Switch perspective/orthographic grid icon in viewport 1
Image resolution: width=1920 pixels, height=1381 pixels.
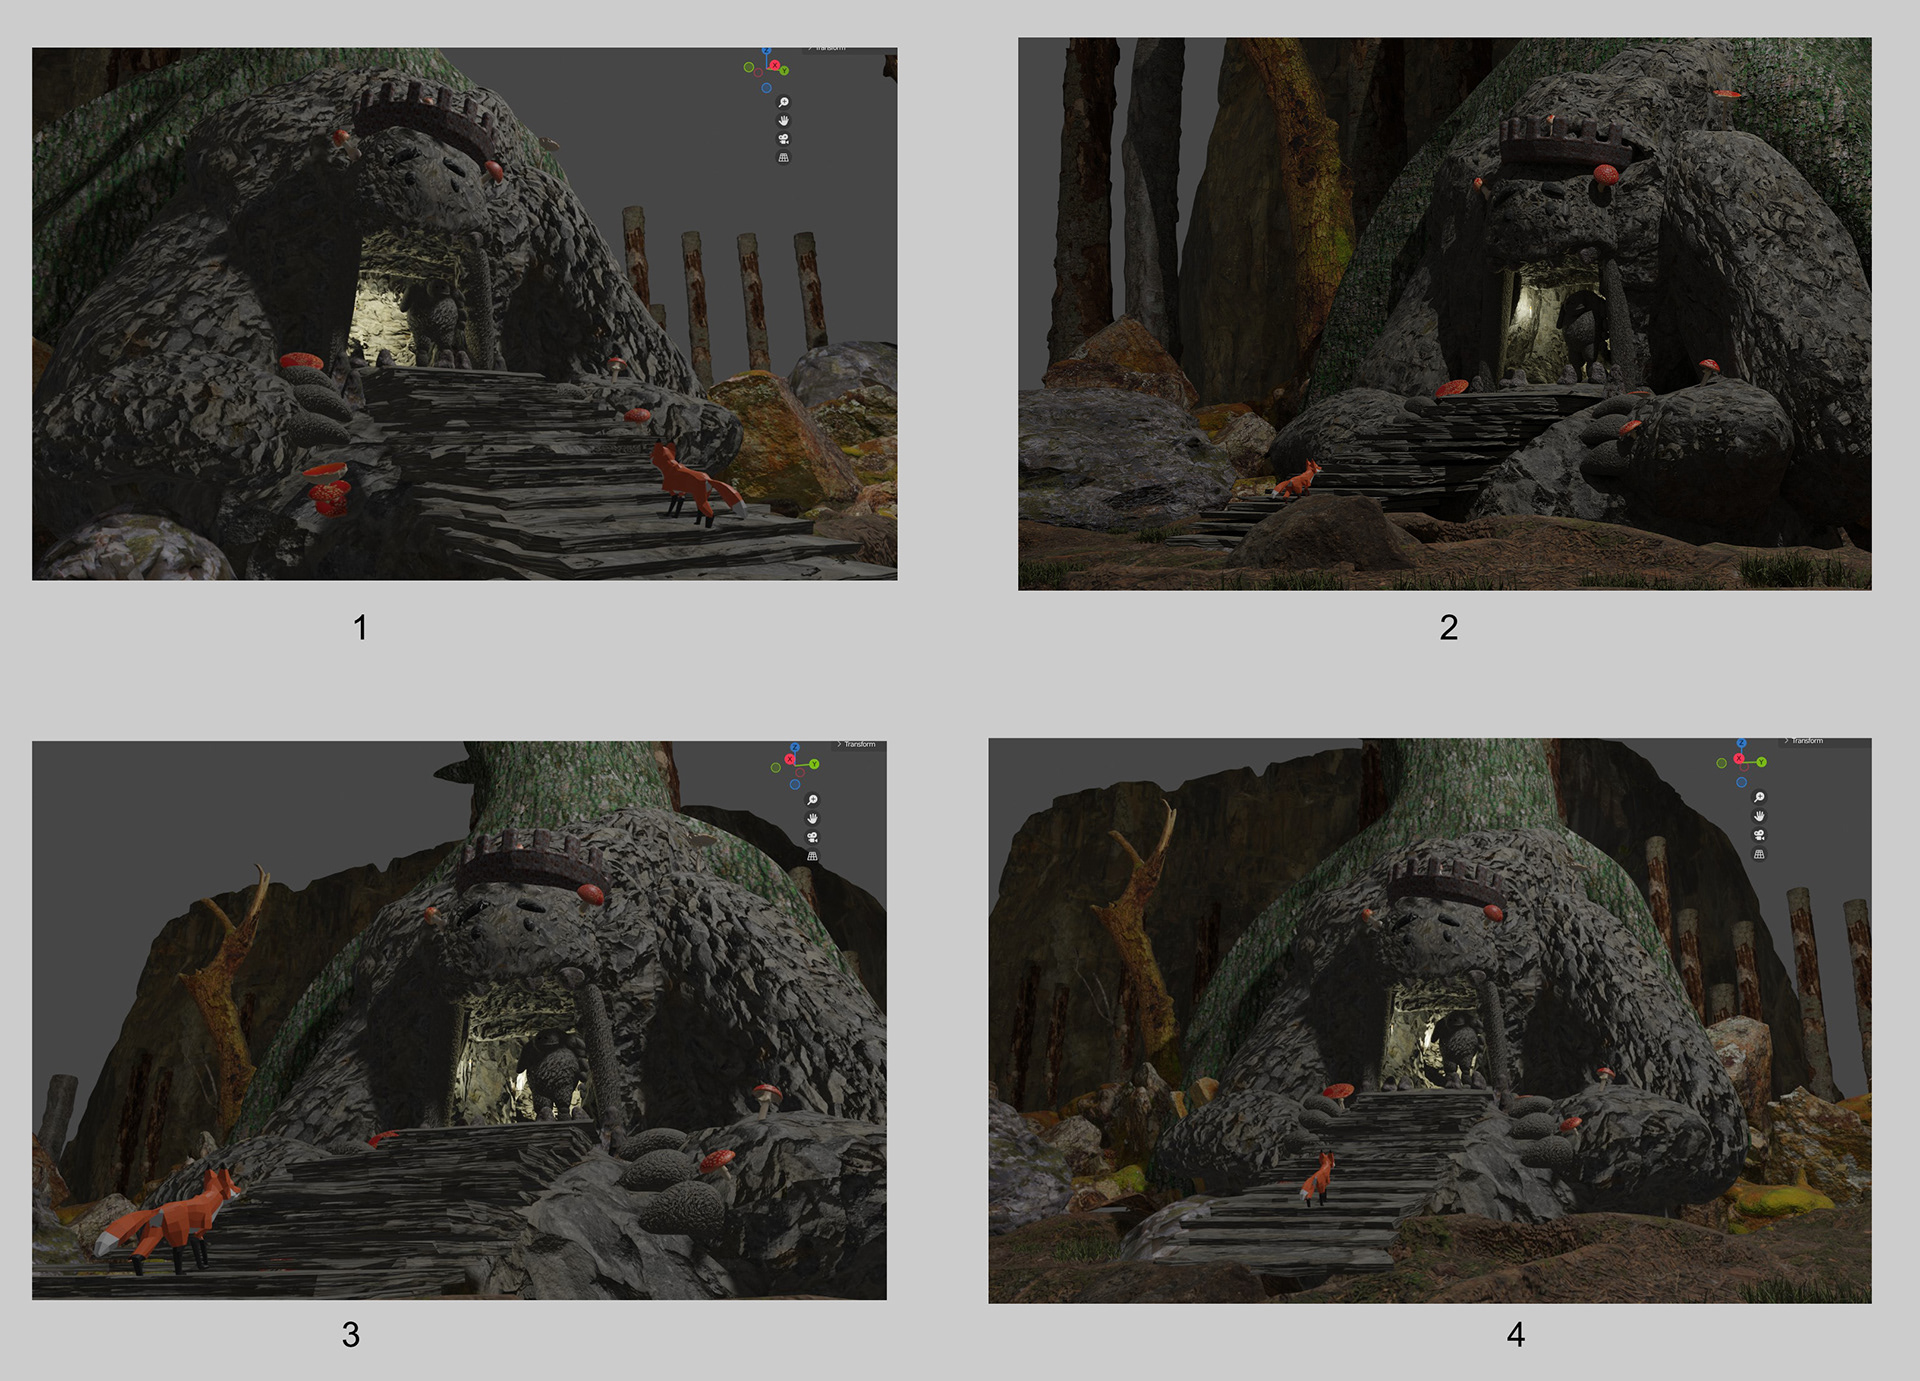coord(784,158)
